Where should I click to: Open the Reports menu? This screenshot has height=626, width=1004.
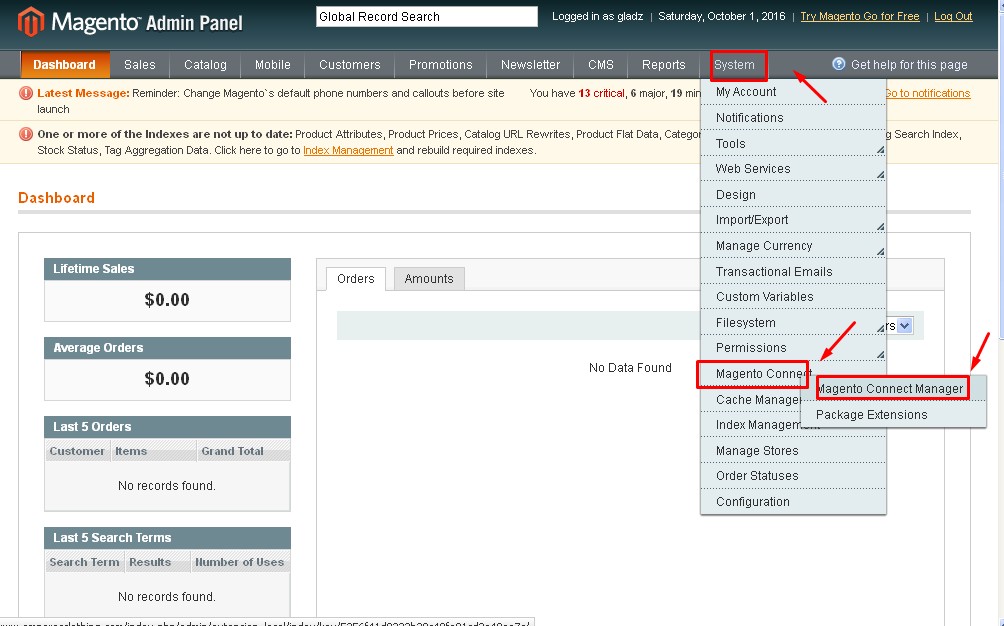coord(663,65)
